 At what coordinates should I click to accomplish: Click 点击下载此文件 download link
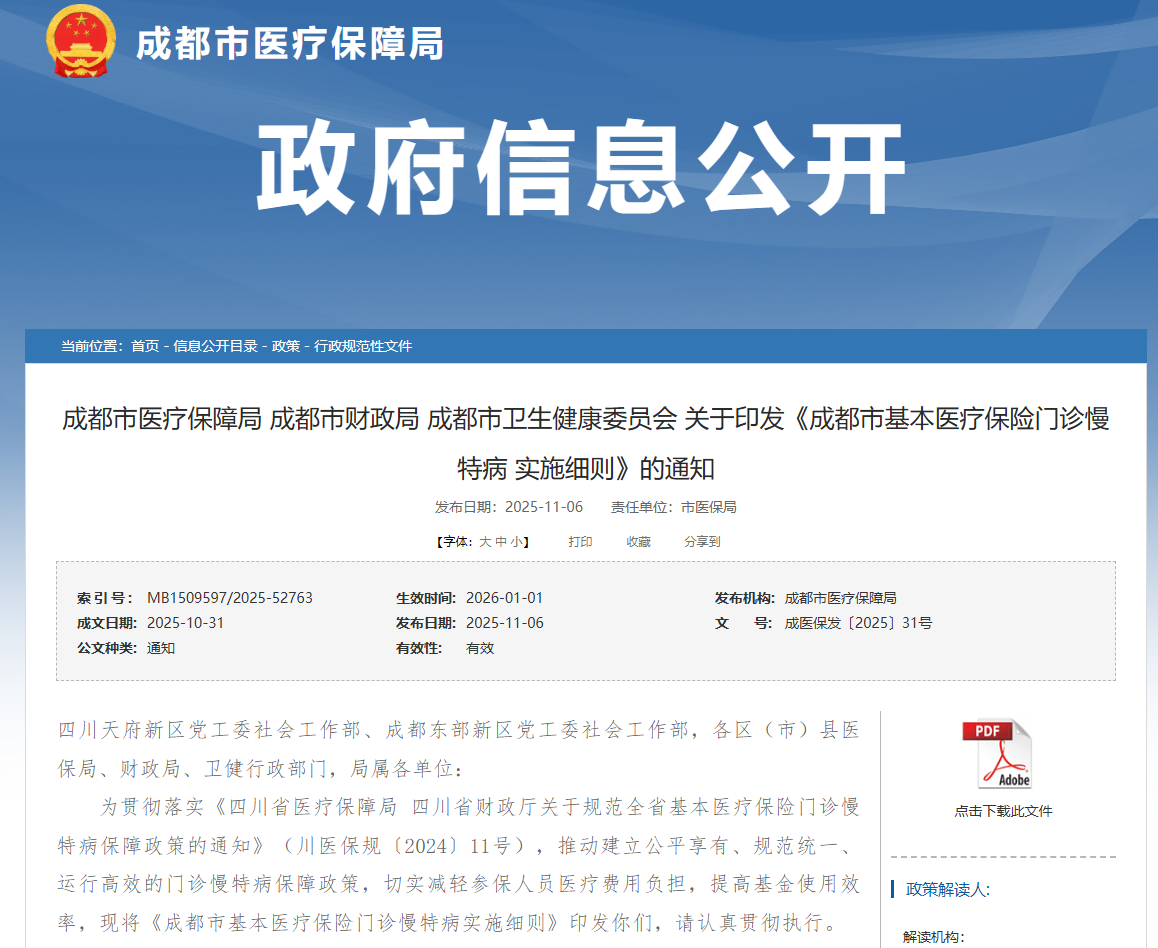point(1002,811)
